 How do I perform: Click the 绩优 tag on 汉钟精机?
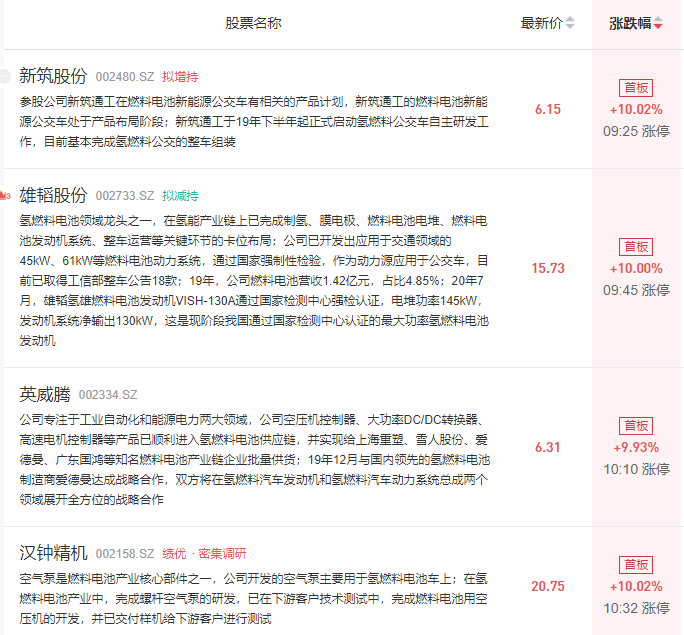pyautogui.click(x=174, y=553)
